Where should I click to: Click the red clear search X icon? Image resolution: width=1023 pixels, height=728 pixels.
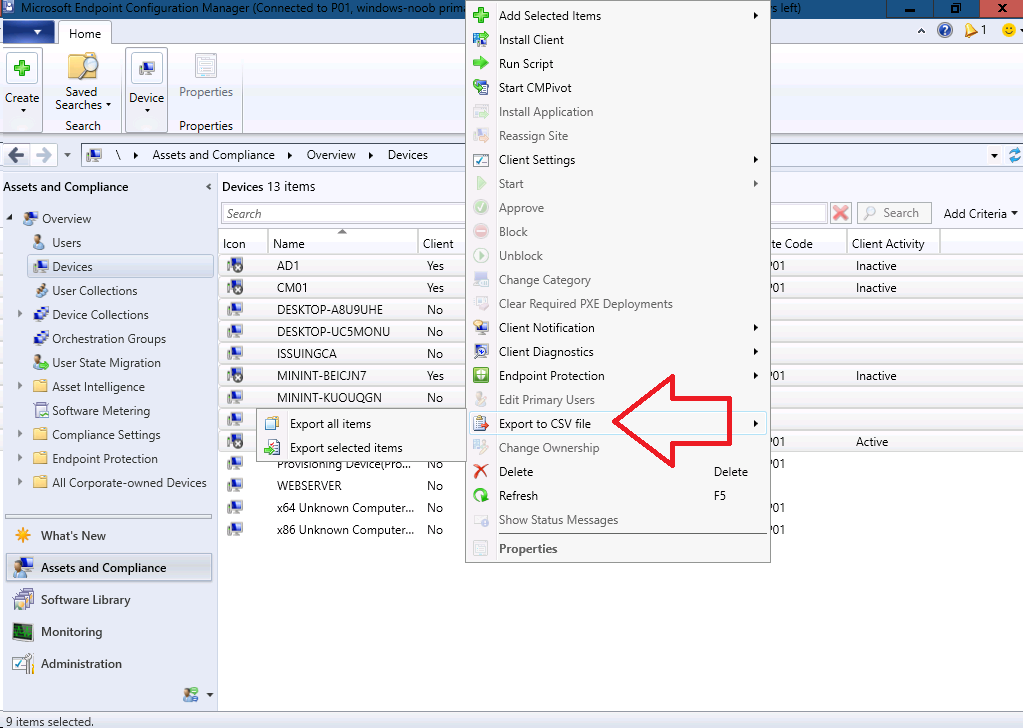tap(840, 213)
